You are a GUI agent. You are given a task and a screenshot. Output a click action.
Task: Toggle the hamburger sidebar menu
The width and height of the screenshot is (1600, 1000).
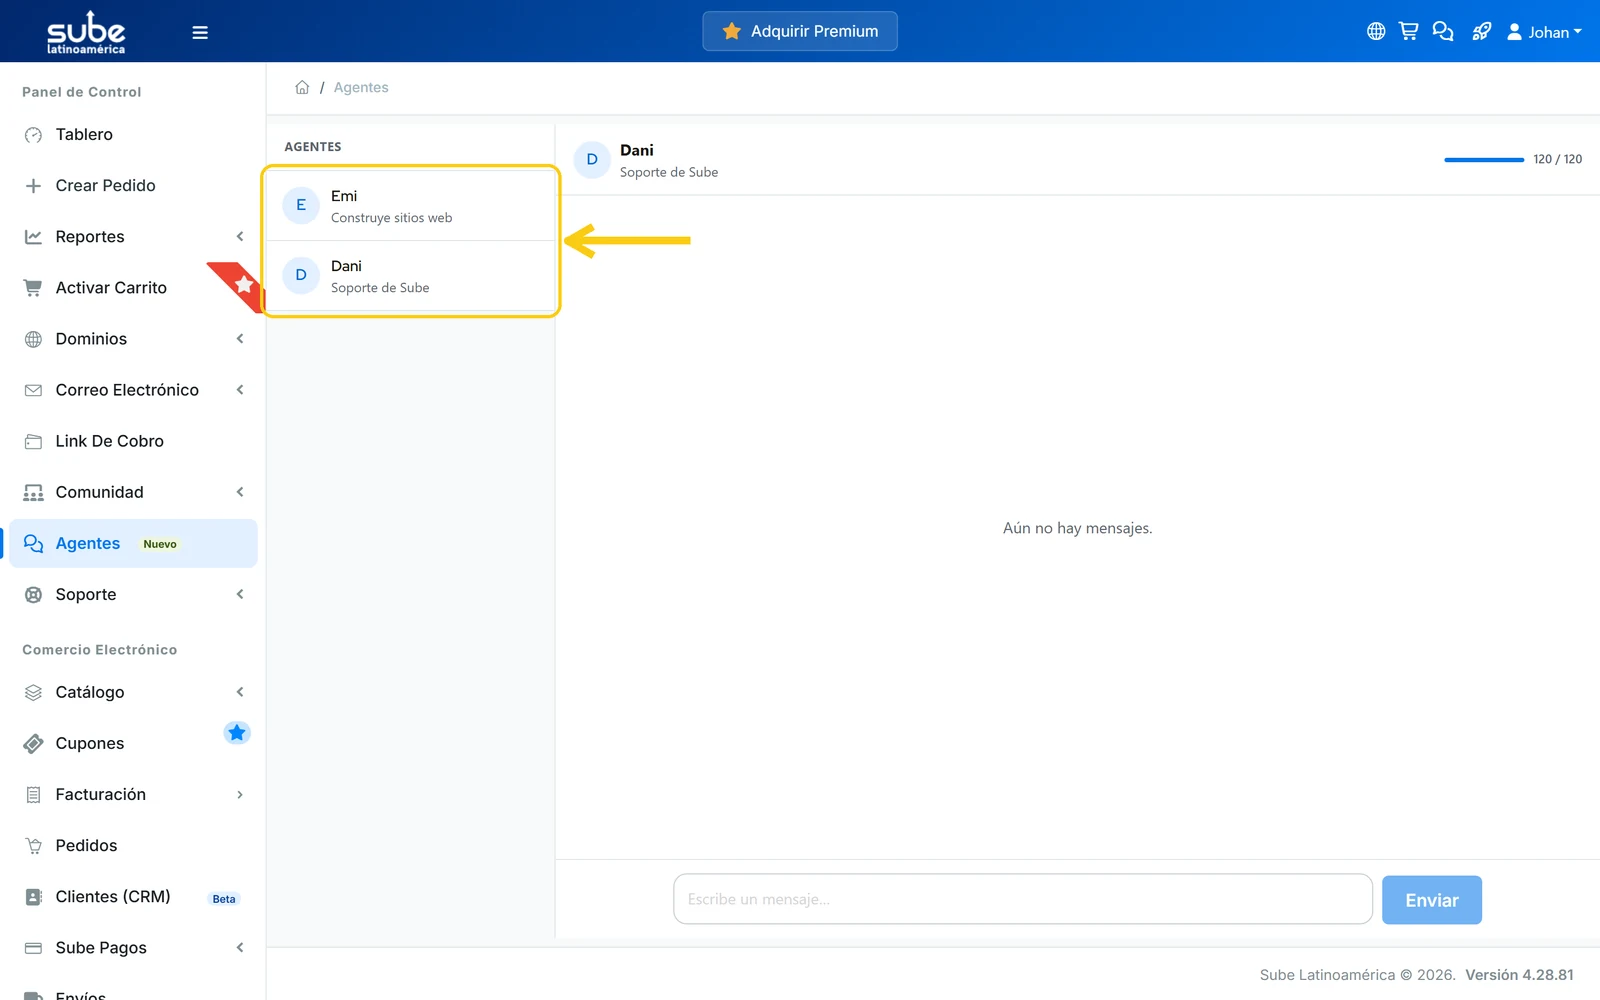point(200,32)
